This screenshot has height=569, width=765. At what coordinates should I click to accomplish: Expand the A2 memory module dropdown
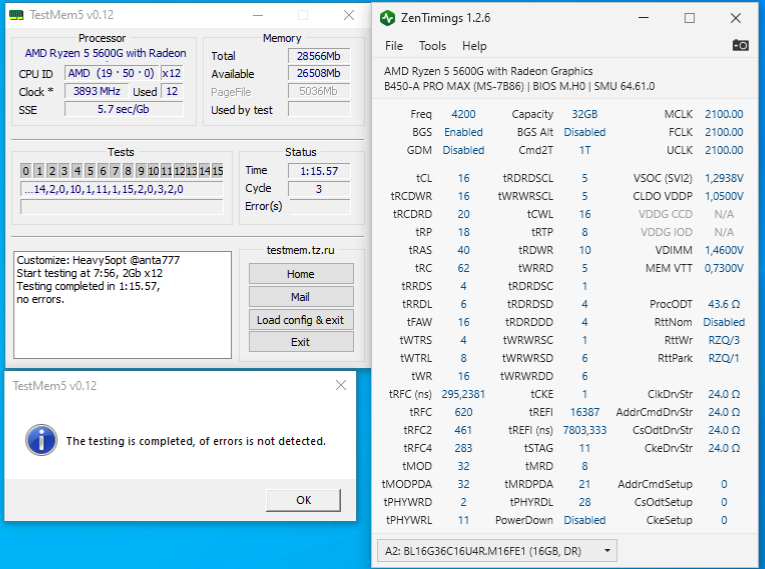(497, 551)
